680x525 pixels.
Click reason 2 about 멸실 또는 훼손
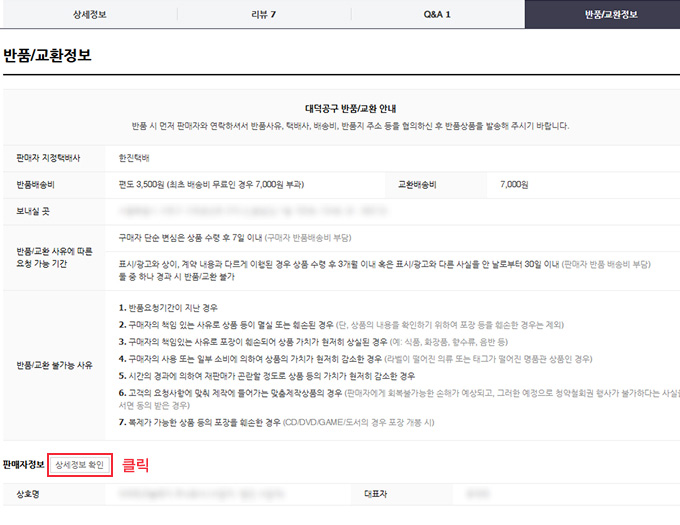tap(341, 325)
